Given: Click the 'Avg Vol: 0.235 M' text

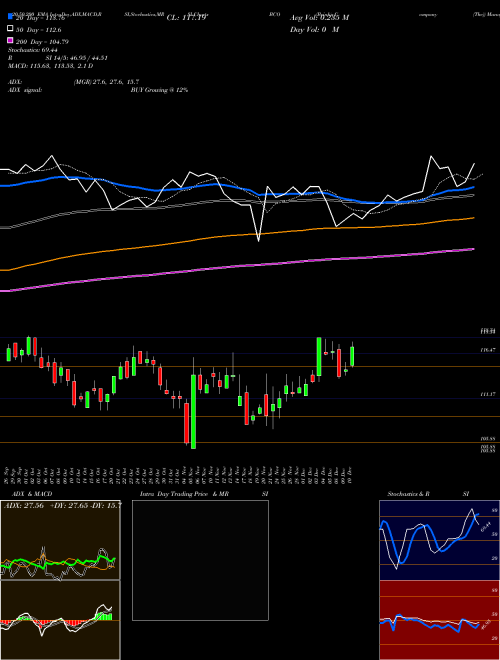Looking at the screenshot, I should (319, 18).
